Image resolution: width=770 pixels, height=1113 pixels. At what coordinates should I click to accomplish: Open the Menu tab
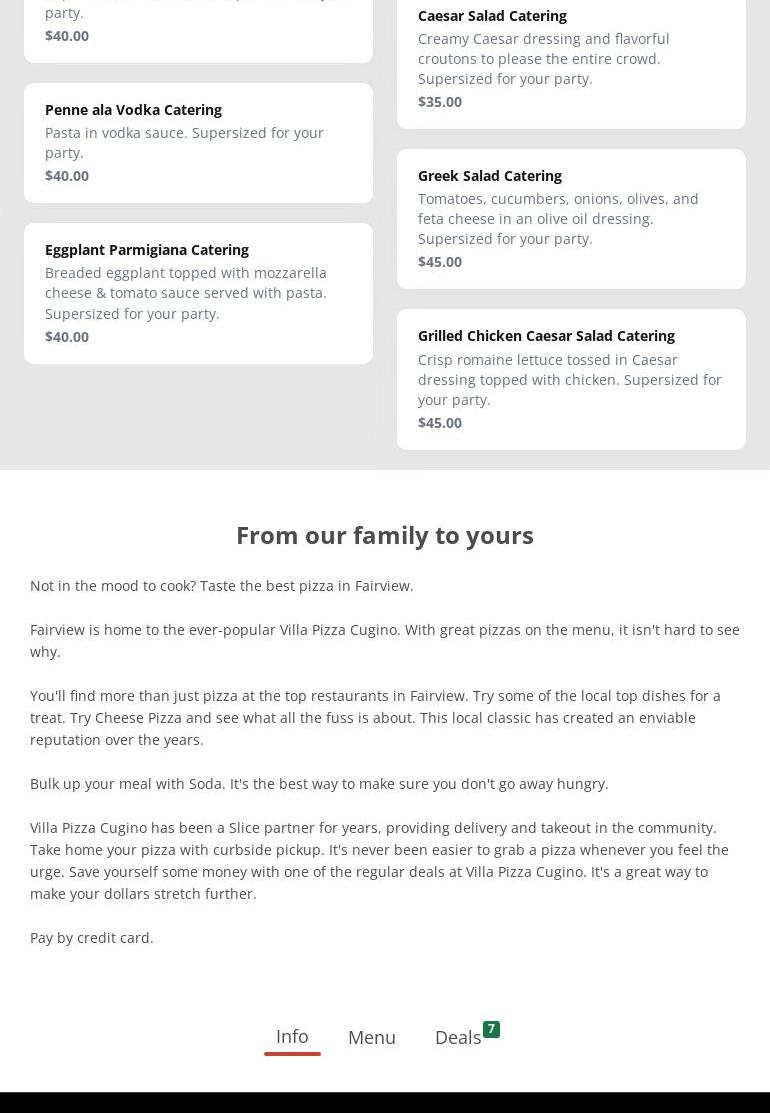coord(372,1038)
